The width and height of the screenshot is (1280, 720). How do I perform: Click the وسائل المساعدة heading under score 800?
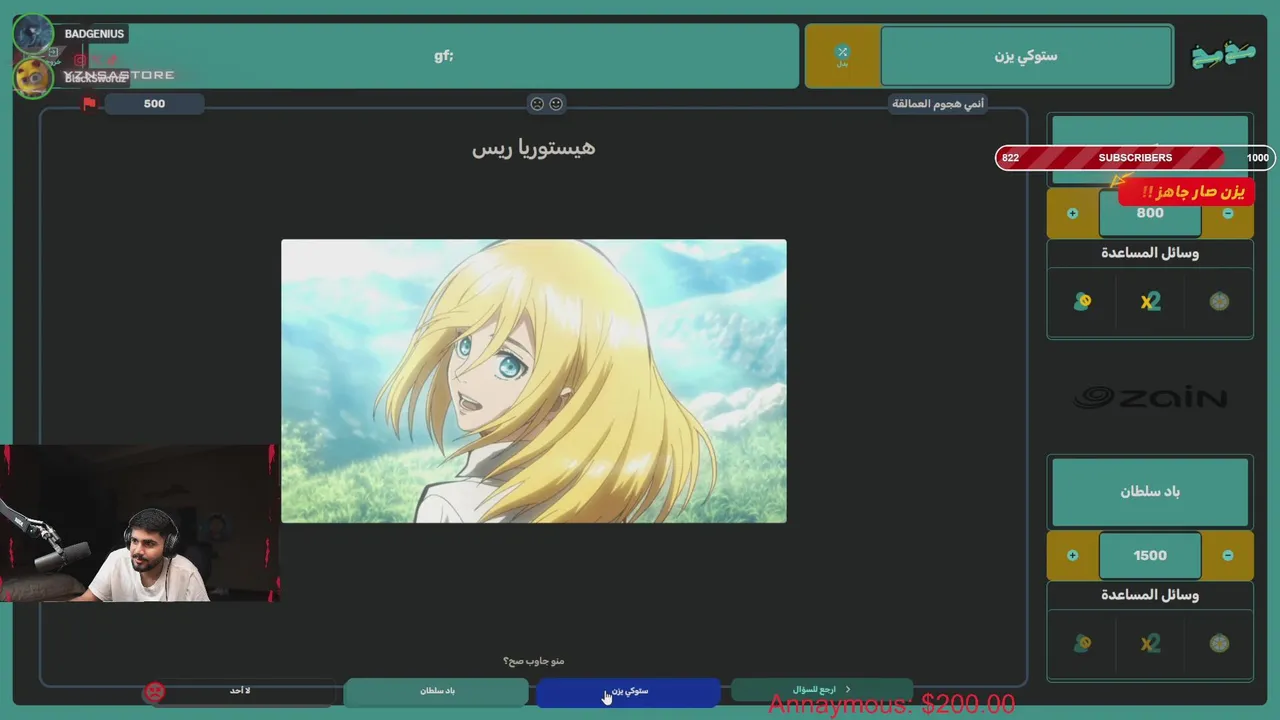[1150, 253]
